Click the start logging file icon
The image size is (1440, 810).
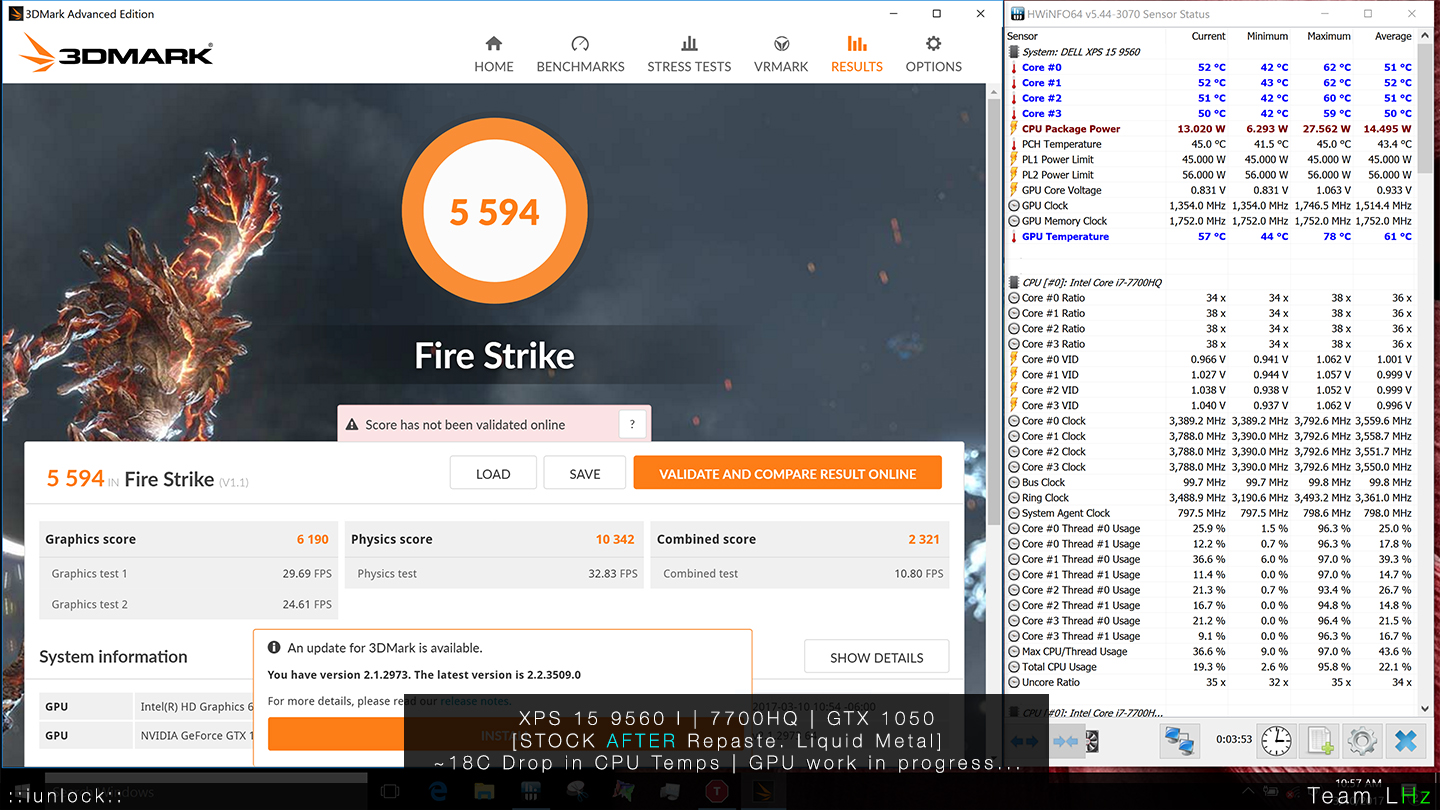click(1320, 741)
